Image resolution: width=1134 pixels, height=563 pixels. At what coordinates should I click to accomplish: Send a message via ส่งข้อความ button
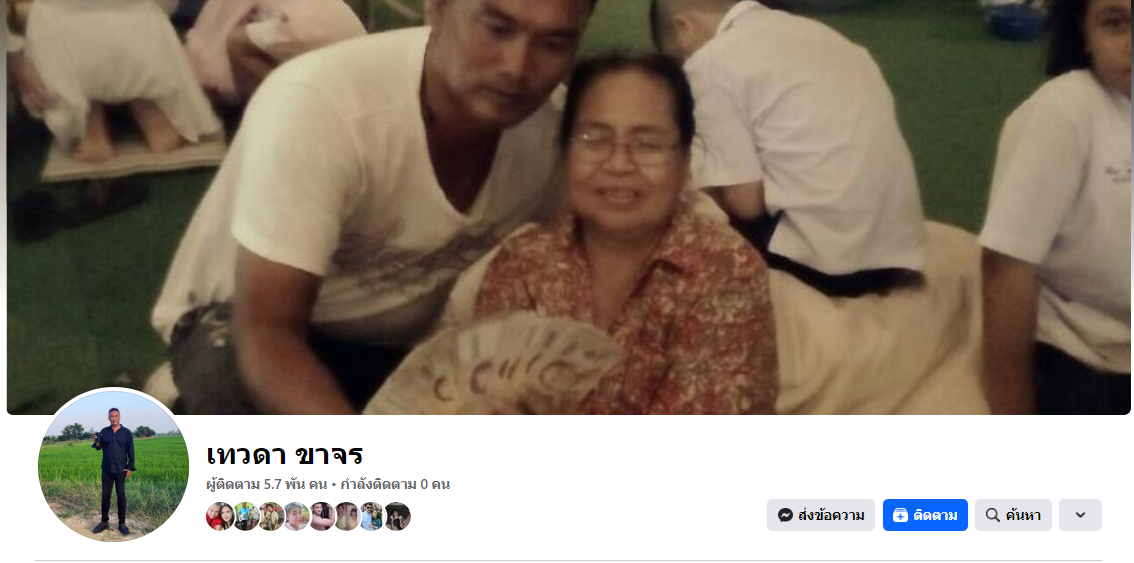821,515
